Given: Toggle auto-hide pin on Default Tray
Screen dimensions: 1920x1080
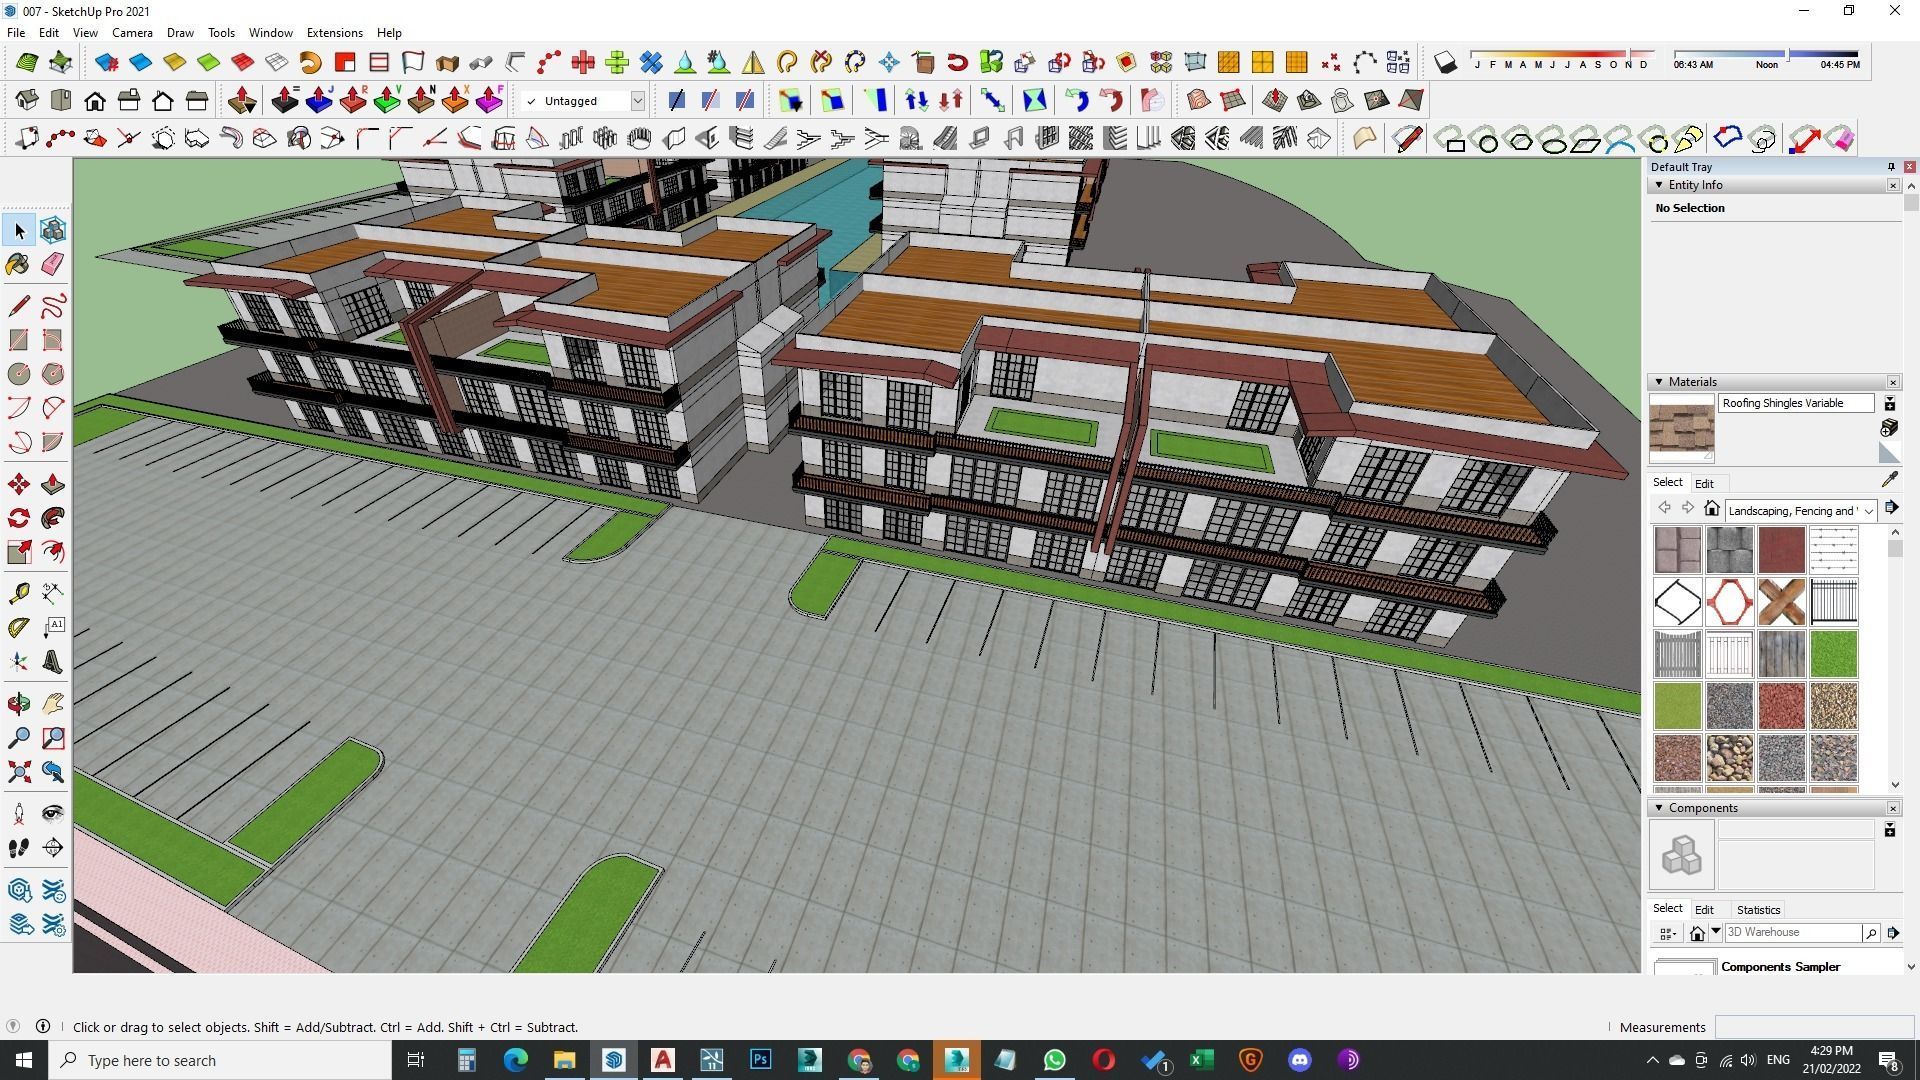Looking at the screenshot, I should [1891, 167].
